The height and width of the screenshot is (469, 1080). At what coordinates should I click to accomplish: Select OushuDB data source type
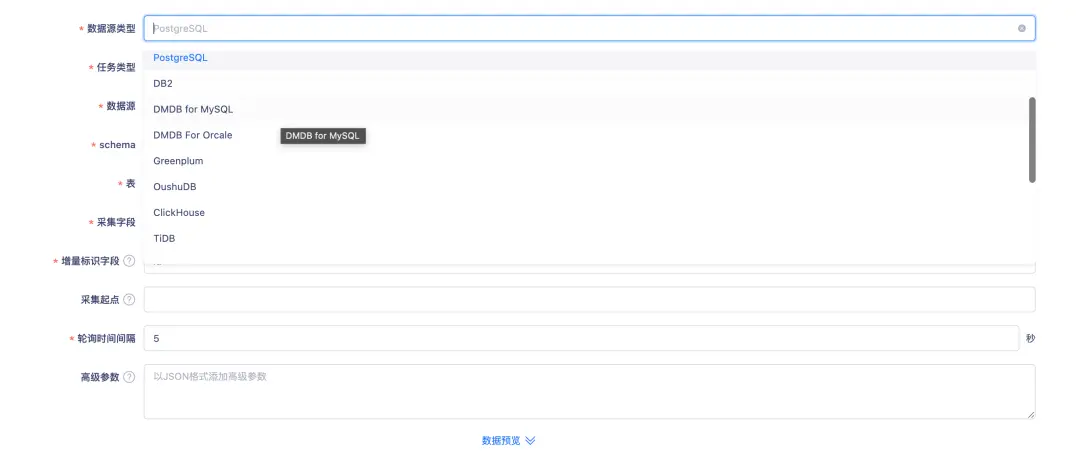coord(590,187)
